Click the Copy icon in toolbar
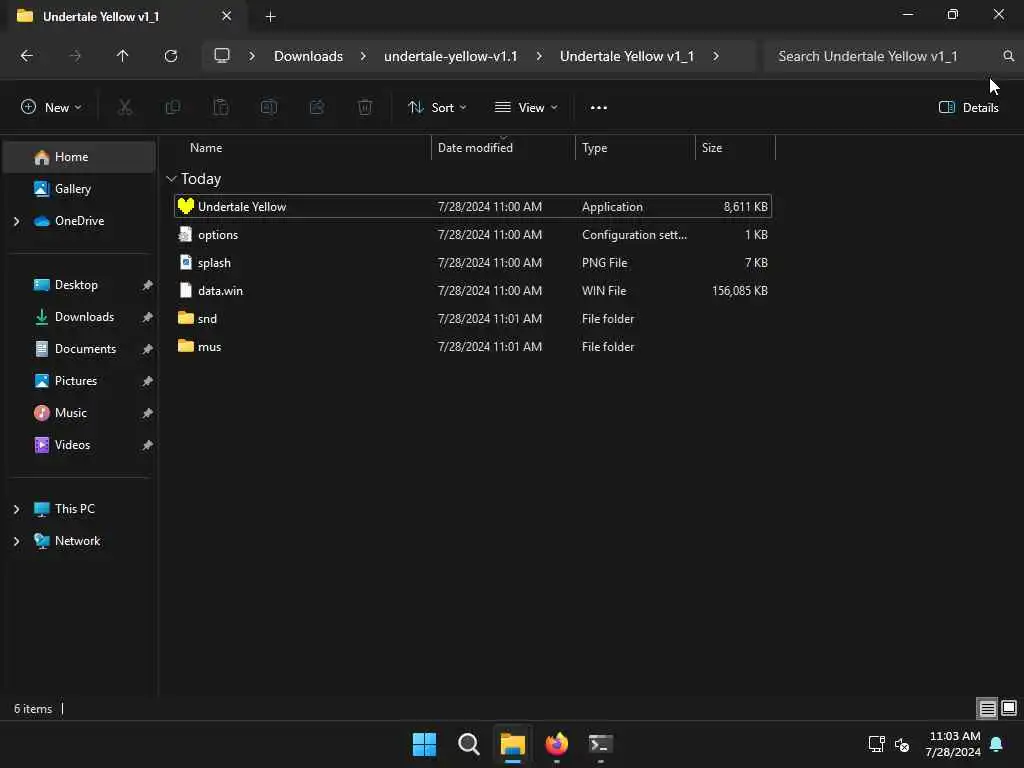 173,108
